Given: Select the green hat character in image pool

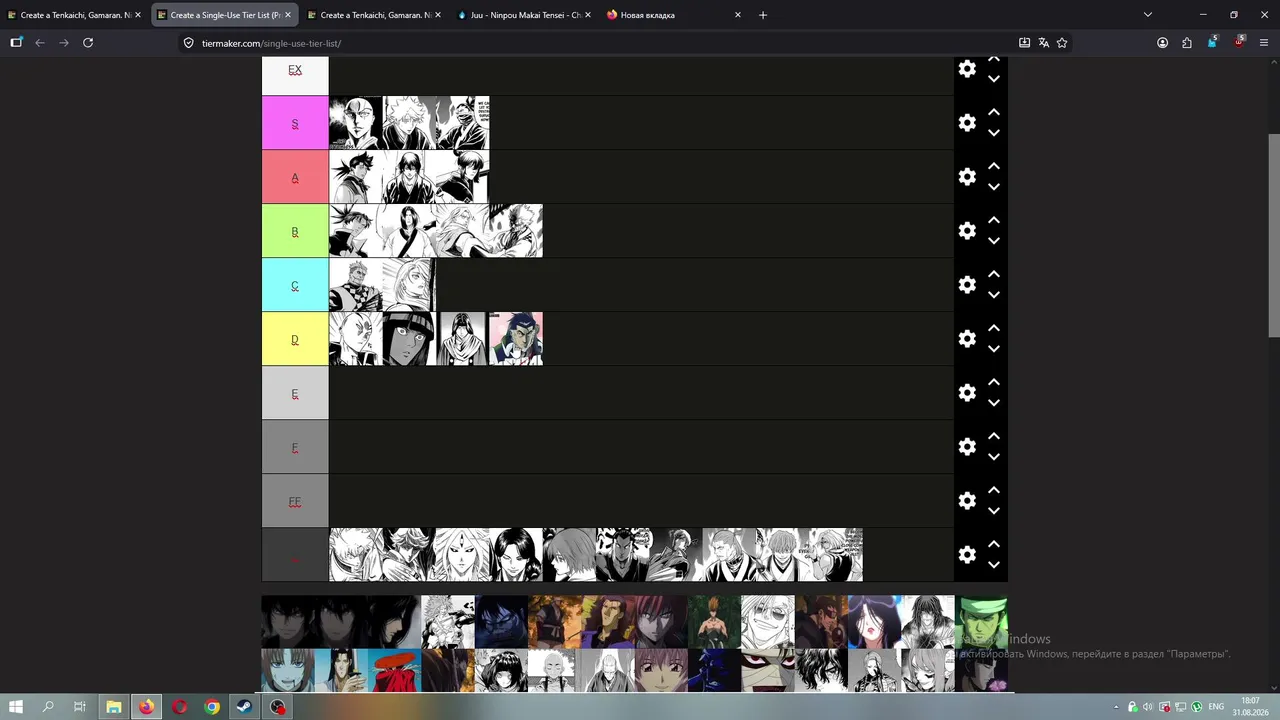Looking at the screenshot, I should pos(981,622).
